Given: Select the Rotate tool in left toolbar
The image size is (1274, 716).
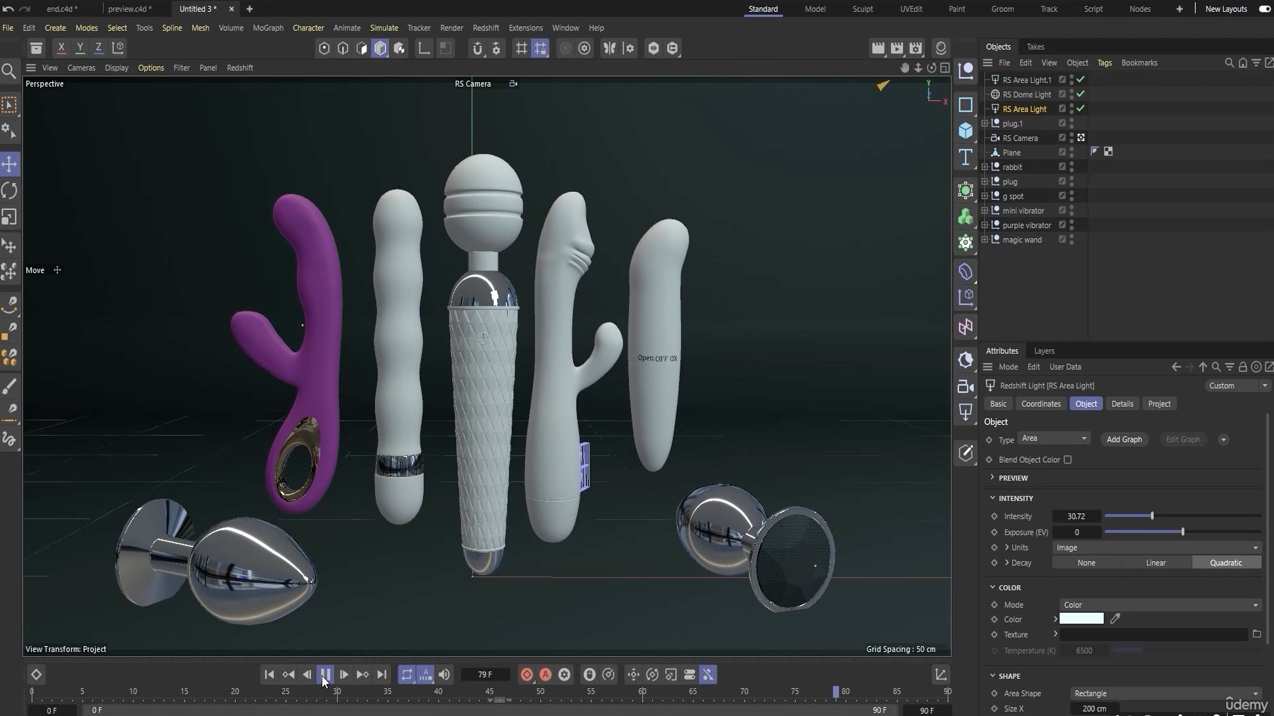Looking at the screenshot, I should (x=10, y=191).
